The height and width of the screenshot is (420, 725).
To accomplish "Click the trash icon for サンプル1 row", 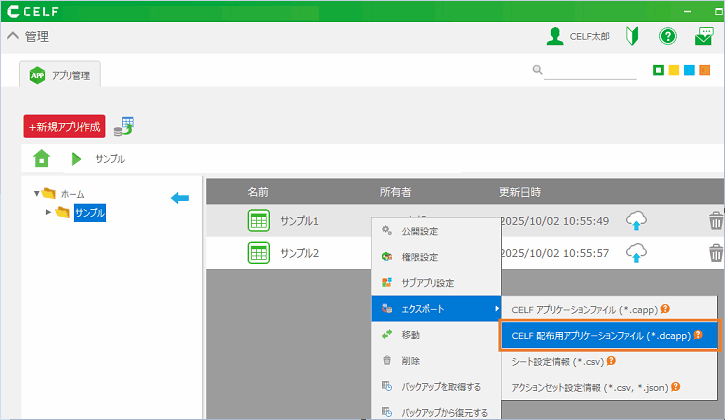I will click(x=715, y=221).
